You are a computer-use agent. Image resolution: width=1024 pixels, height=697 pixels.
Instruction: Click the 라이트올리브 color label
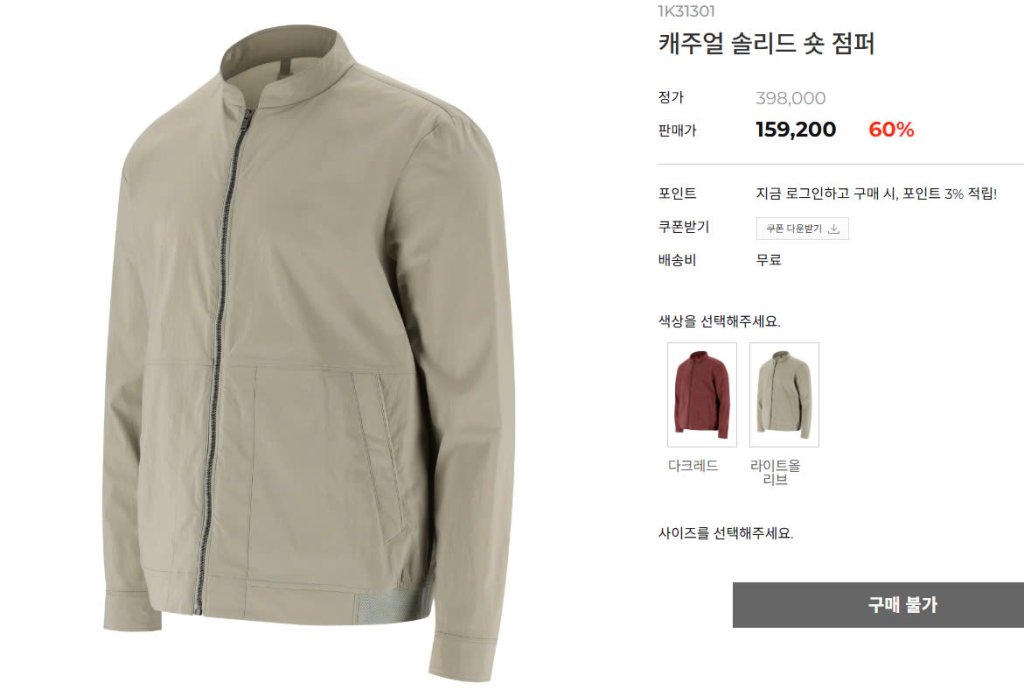pyautogui.click(x=775, y=472)
